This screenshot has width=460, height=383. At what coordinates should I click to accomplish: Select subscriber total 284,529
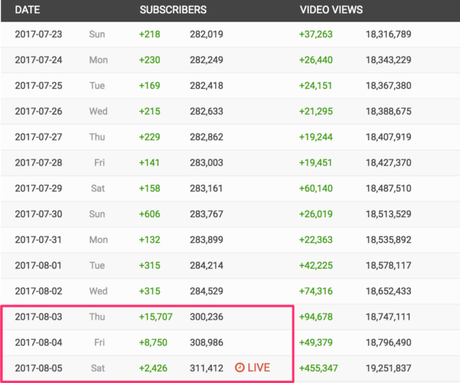tap(207, 291)
